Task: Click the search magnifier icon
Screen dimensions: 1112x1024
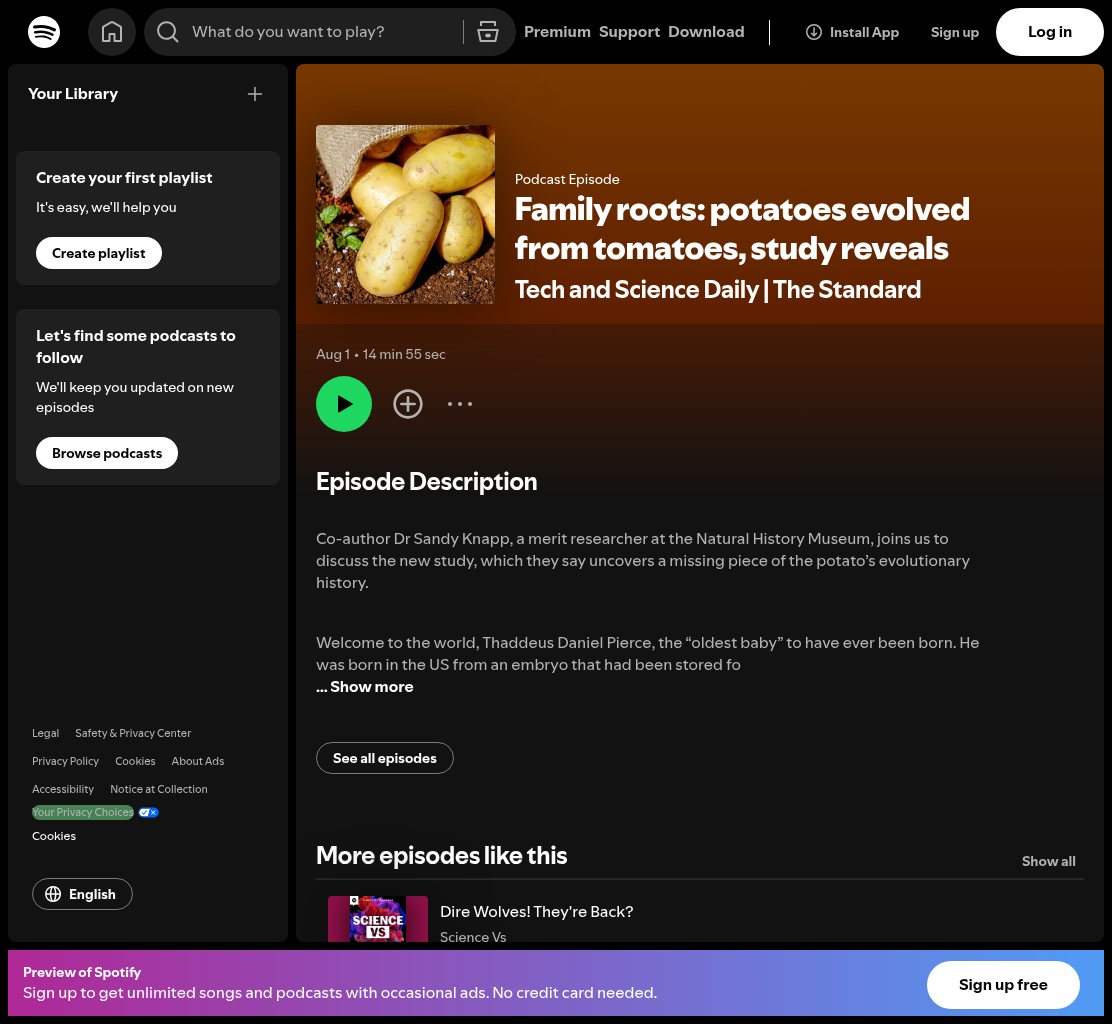Action: click(167, 32)
